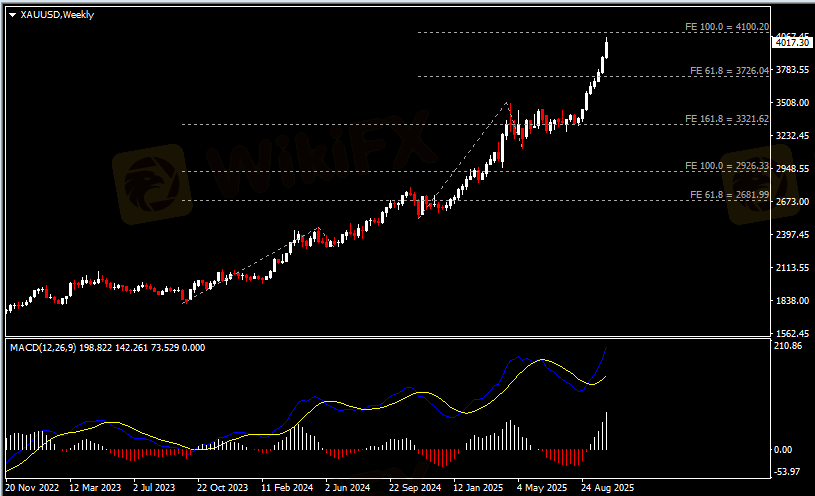
Task: Click the 1838.00 price scale value
Action: tap(791, 301)
